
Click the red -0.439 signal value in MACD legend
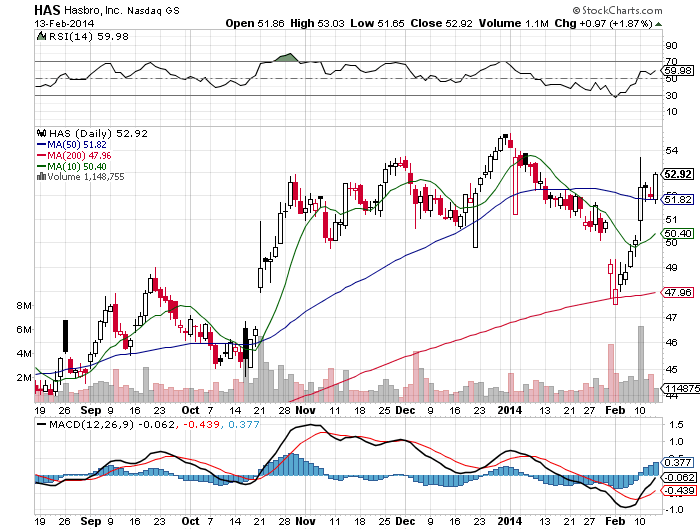(x=200, y=424)
